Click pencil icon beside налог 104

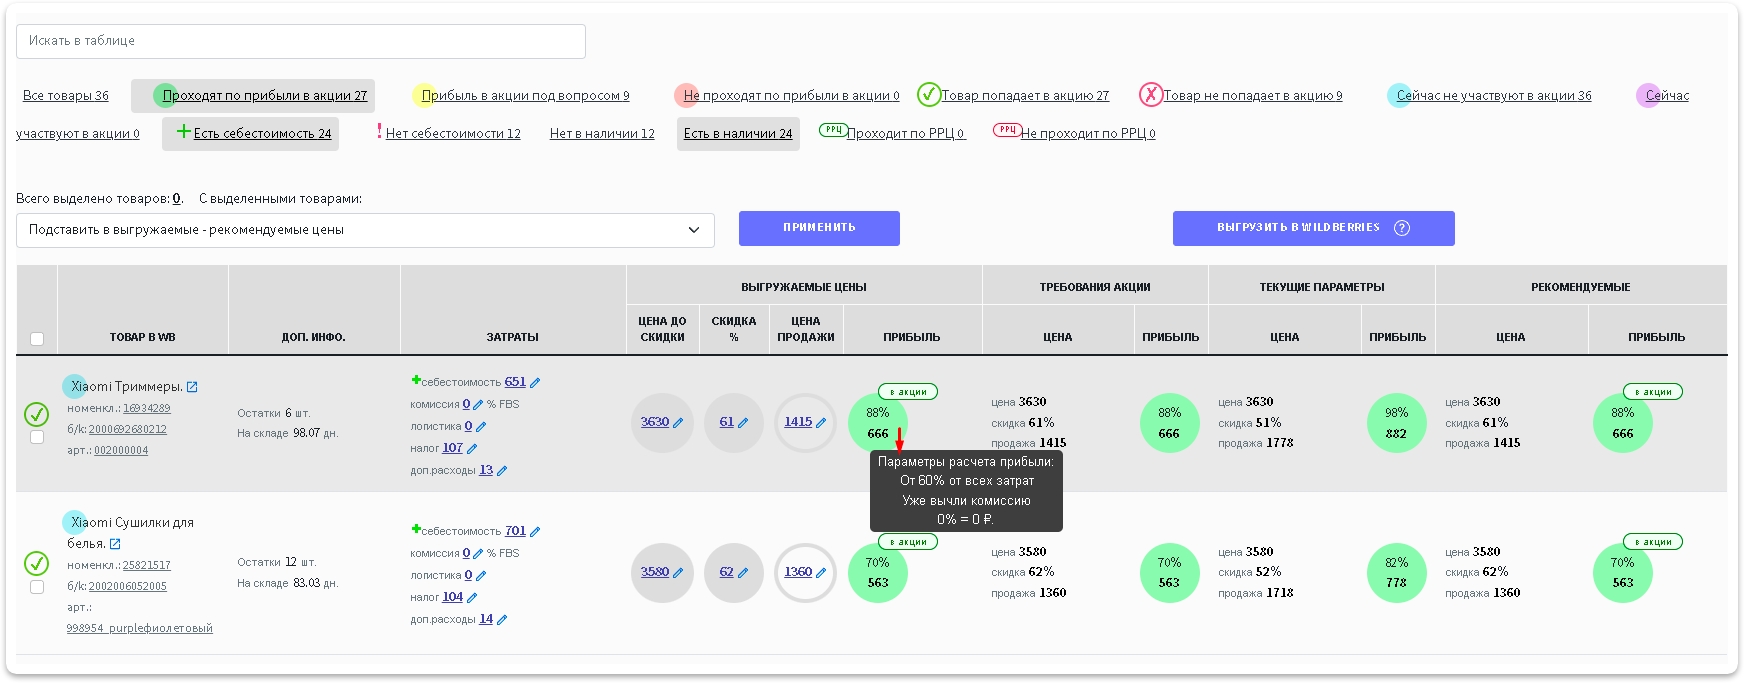pos(472,598)
